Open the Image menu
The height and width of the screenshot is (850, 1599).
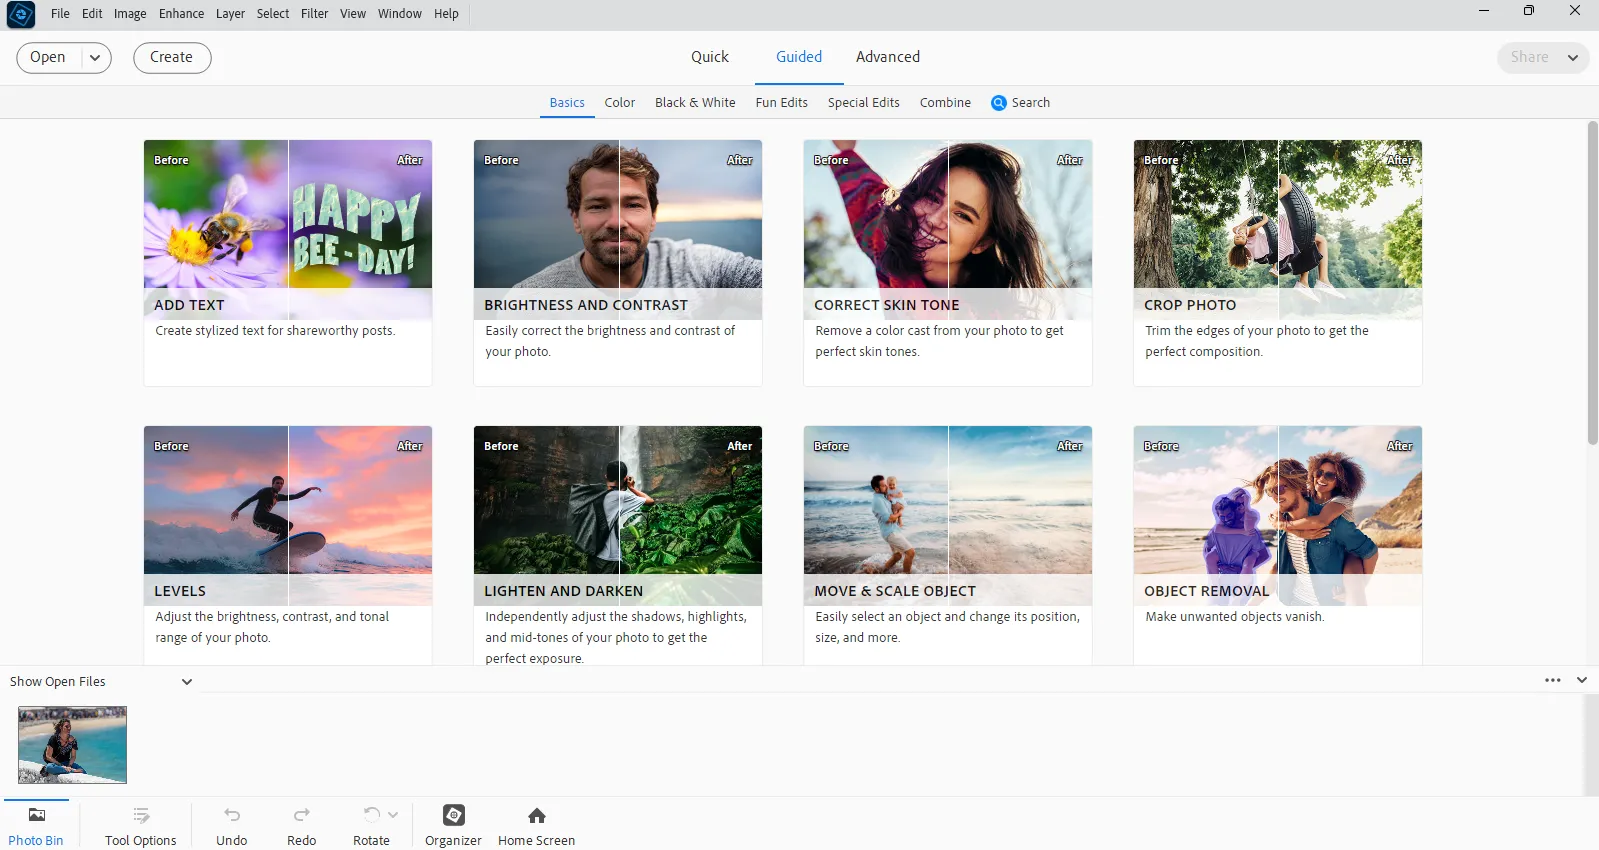pos(130,14)
